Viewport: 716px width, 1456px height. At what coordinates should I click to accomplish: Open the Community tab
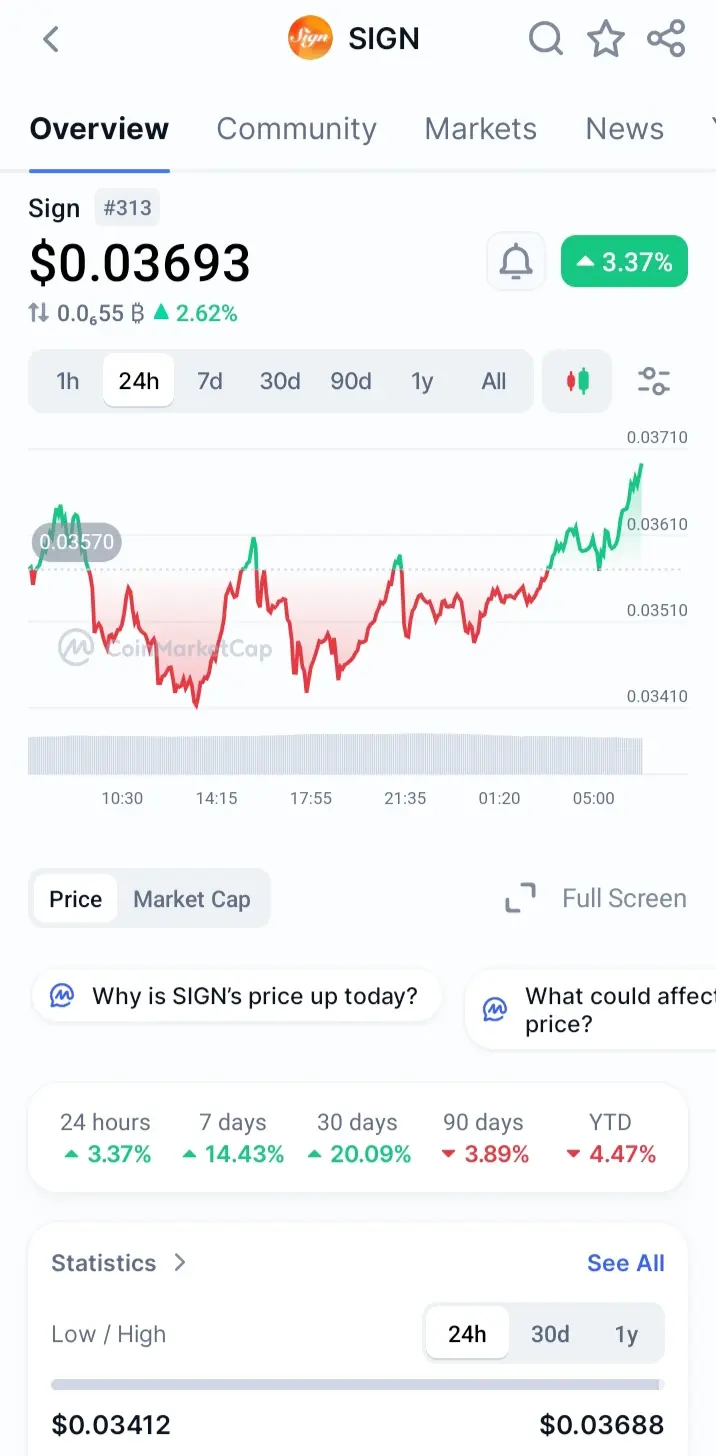tap(296, 129)
